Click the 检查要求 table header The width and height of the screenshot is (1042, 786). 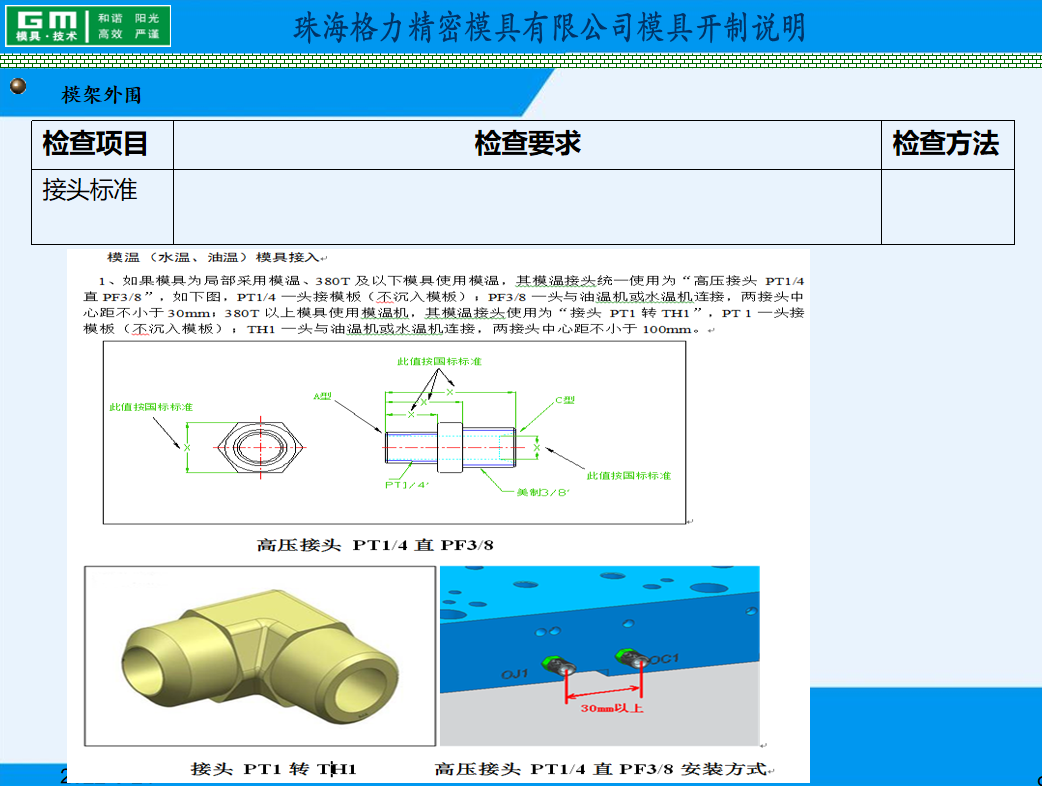[527, 144]
